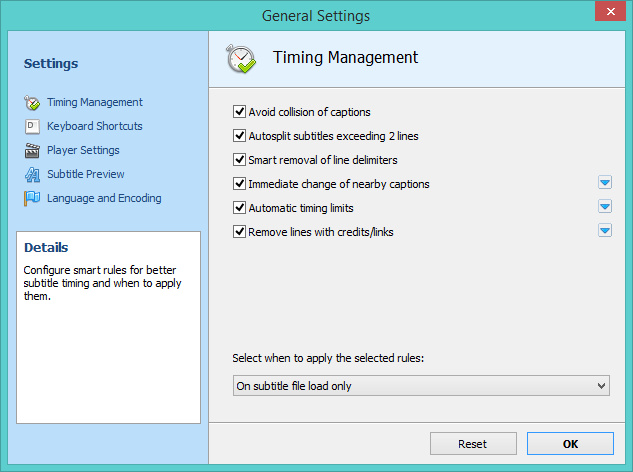Viewport: 633px width, 472px height.
Task: Toggle the Automatic timing limits checkbox
Action: (x=239, y=208)
